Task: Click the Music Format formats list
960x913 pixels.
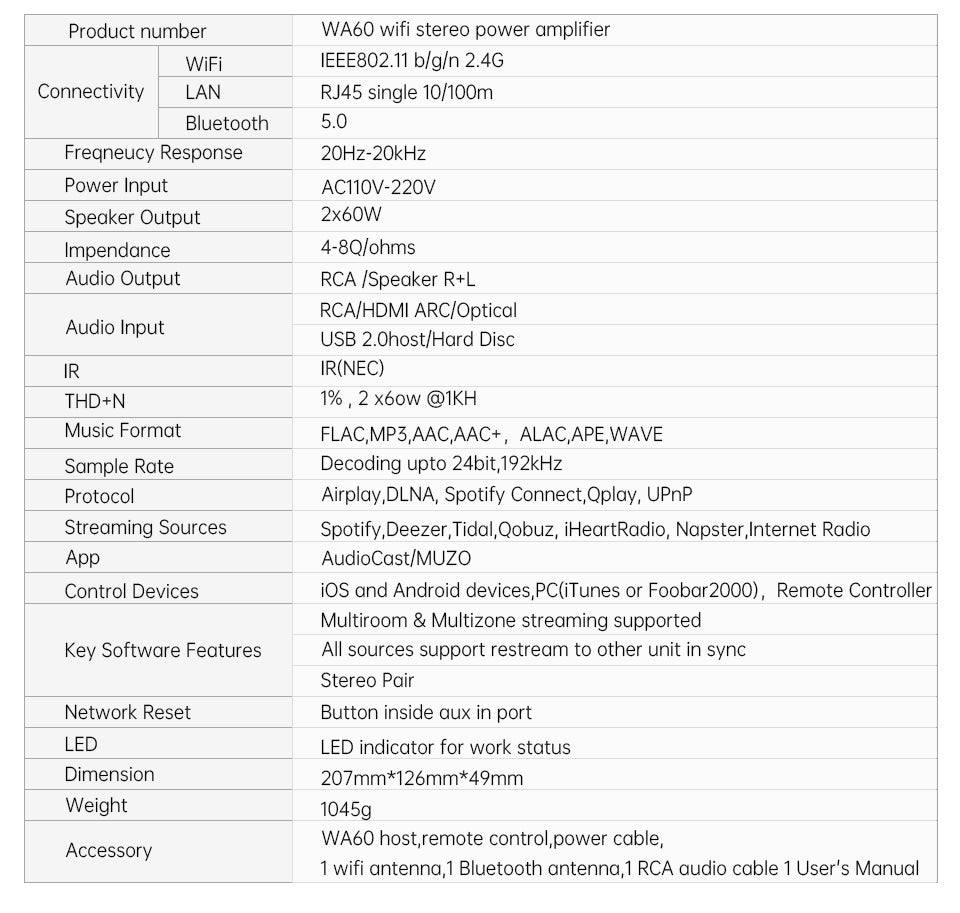Action: click(x=491, y=434)
